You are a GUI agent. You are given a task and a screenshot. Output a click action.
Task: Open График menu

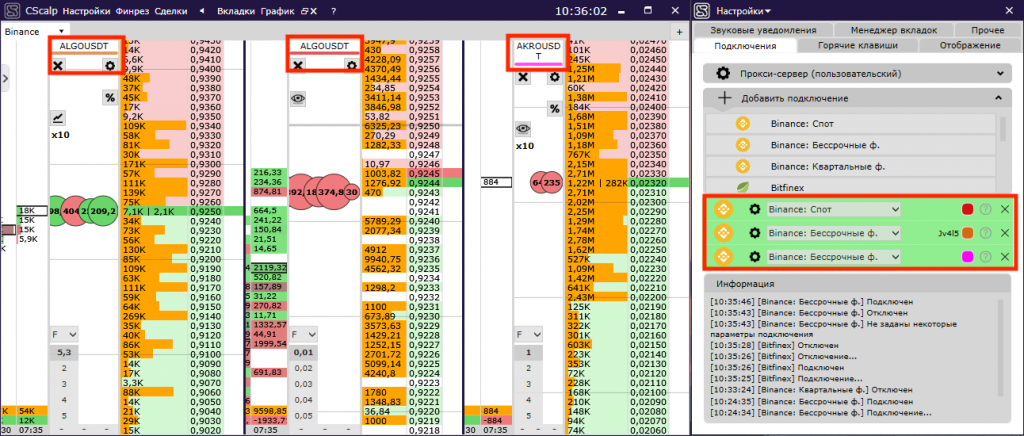pos(277,11)
